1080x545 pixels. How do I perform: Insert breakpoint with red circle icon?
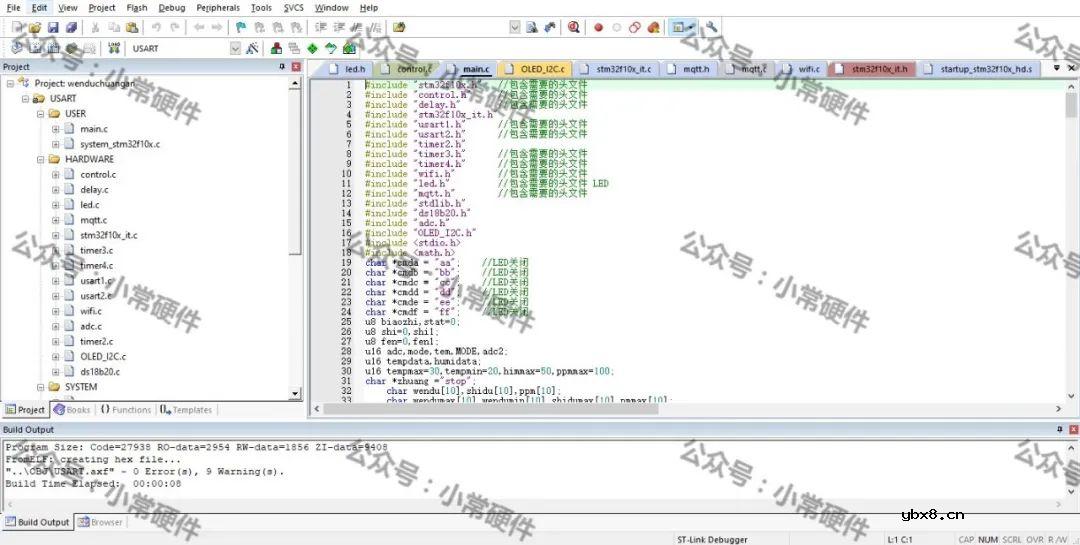point(598,27)
